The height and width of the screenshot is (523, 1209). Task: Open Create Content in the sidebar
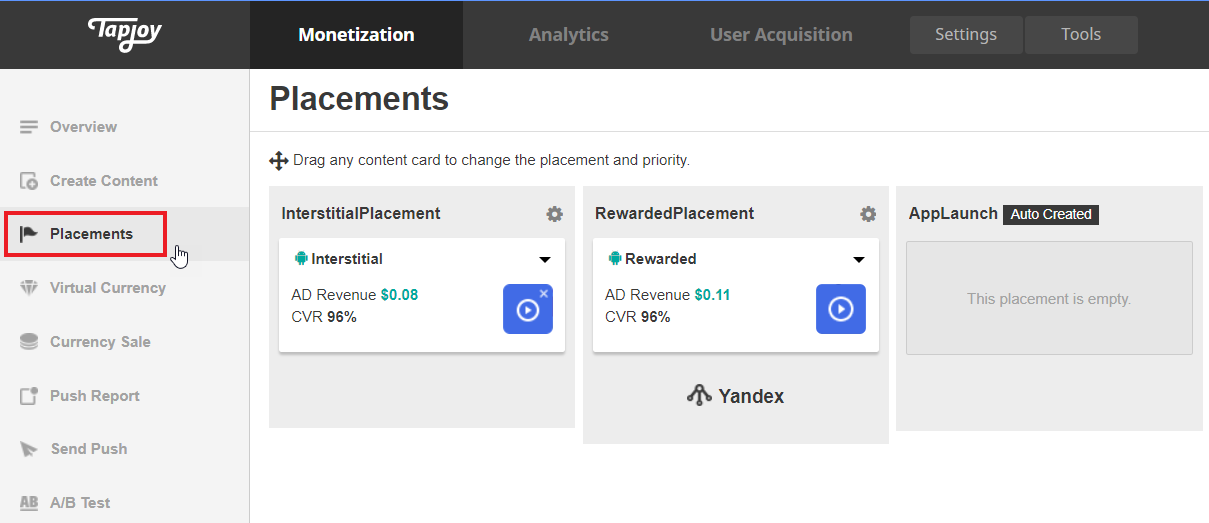(x=103, y=181)
